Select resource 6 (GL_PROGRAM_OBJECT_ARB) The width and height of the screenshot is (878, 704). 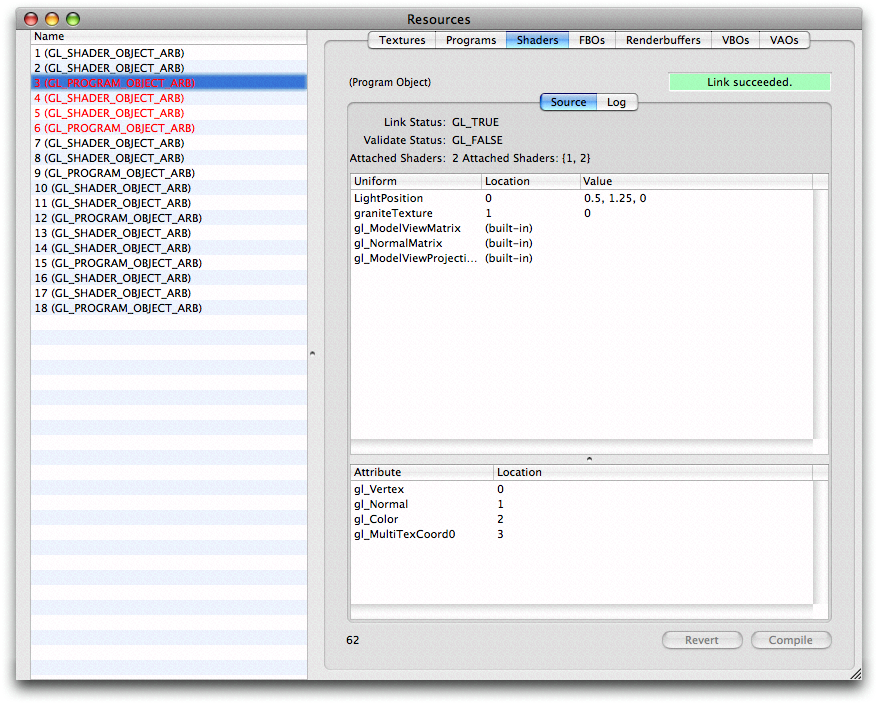tap(114, 128)
